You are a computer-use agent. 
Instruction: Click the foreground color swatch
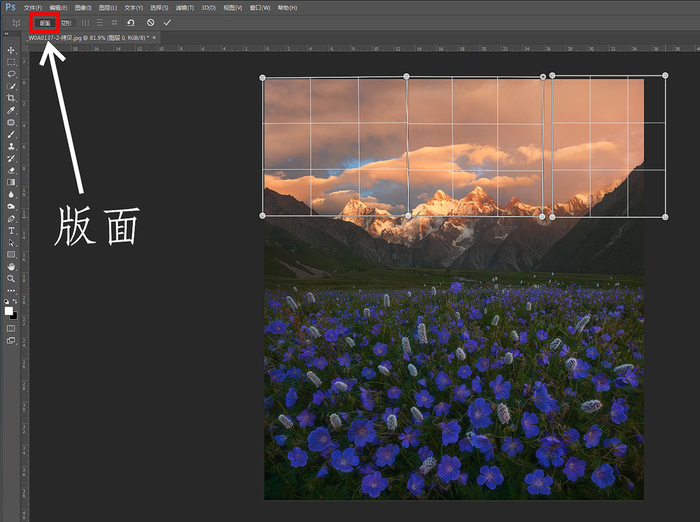[x=9, y=310]
